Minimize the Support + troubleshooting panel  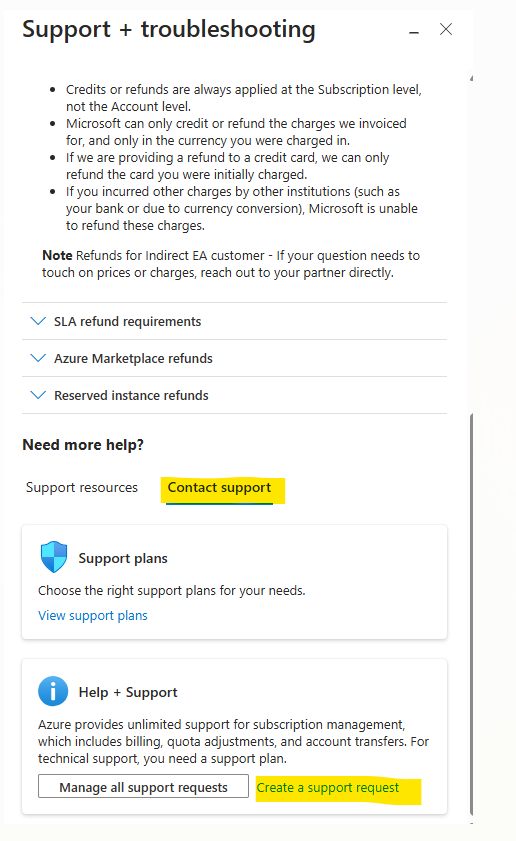point(414,32)
